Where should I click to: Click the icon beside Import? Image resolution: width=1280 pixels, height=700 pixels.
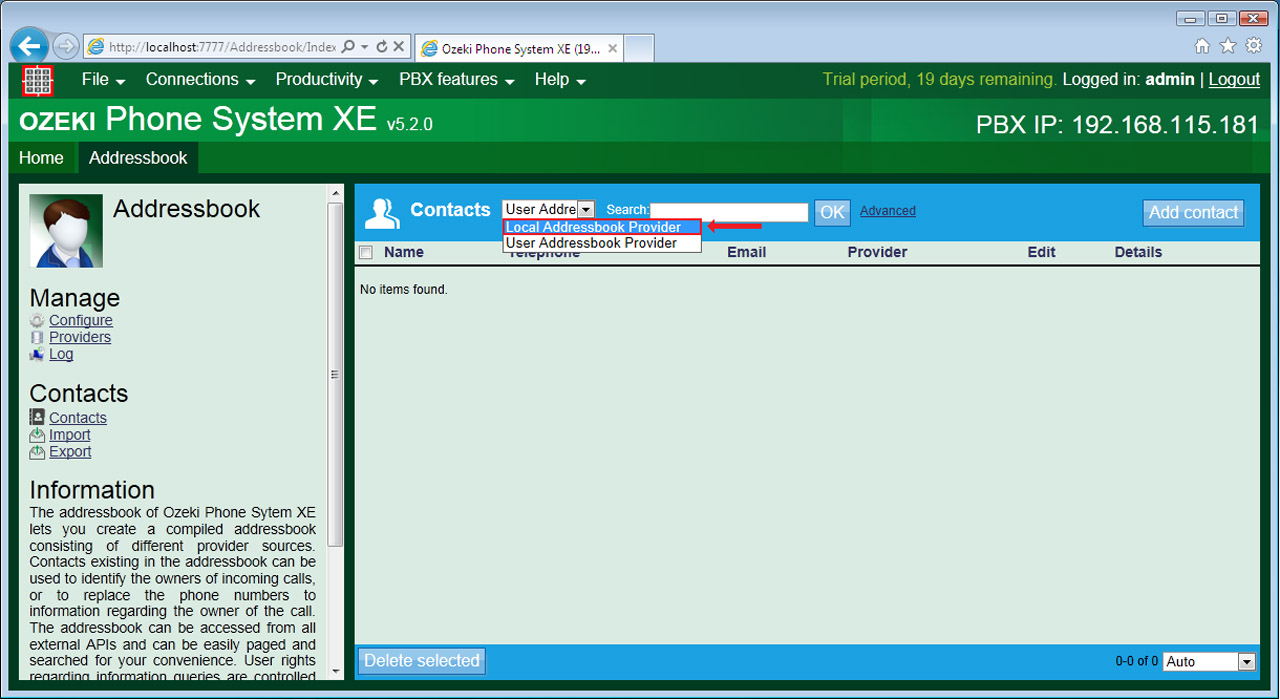pyautogui.click(x=37, y=435)
